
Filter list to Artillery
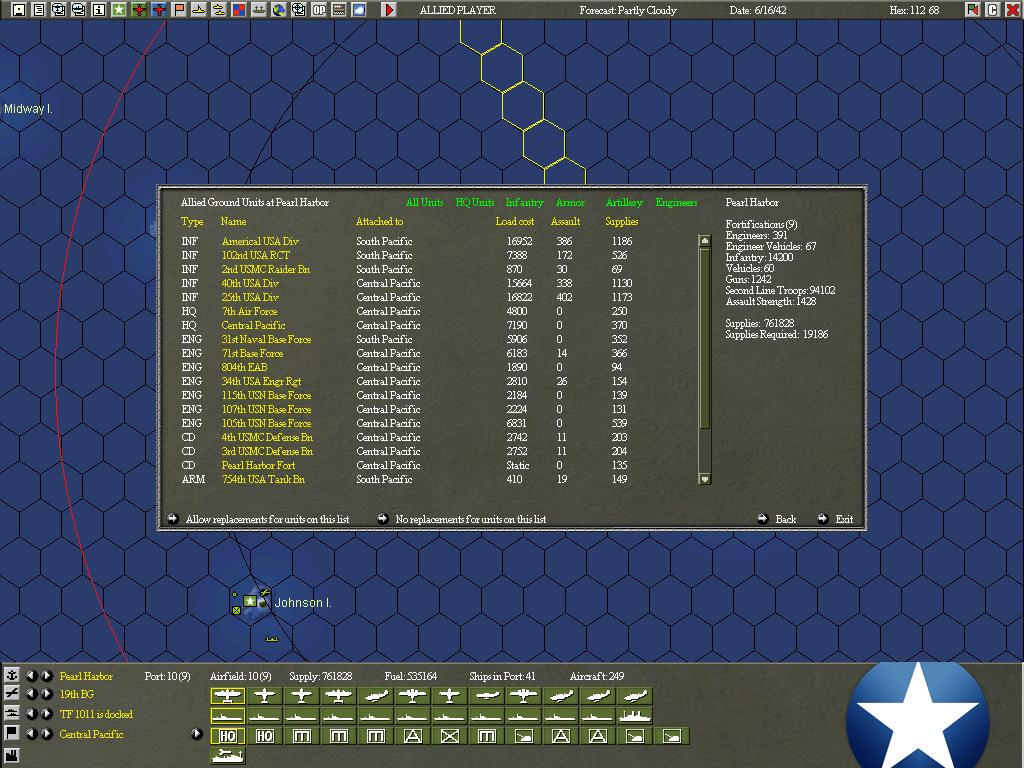[624, 202]
